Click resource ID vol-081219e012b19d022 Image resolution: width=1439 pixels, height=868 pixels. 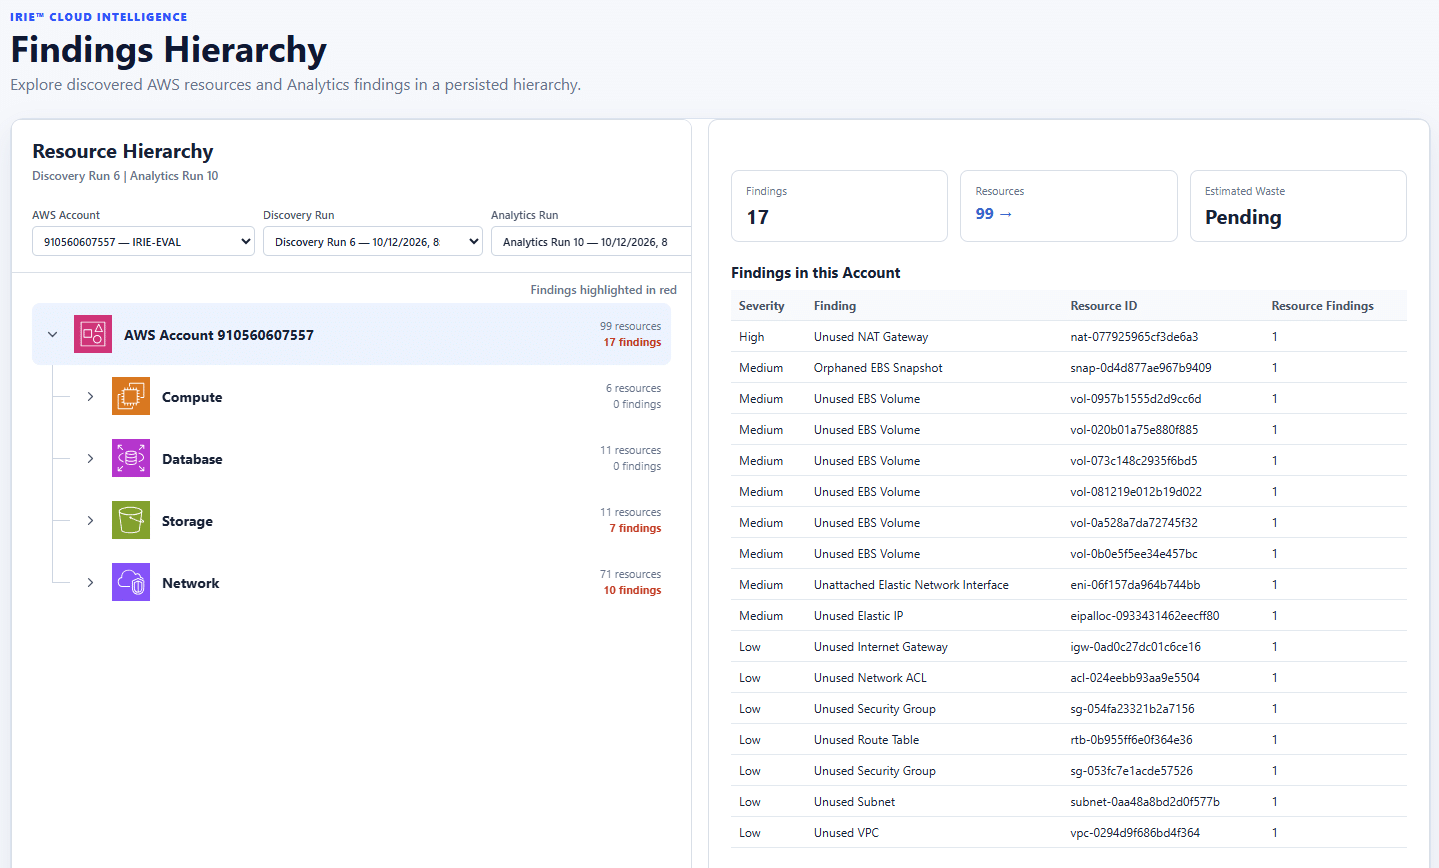coord(1136,492)
